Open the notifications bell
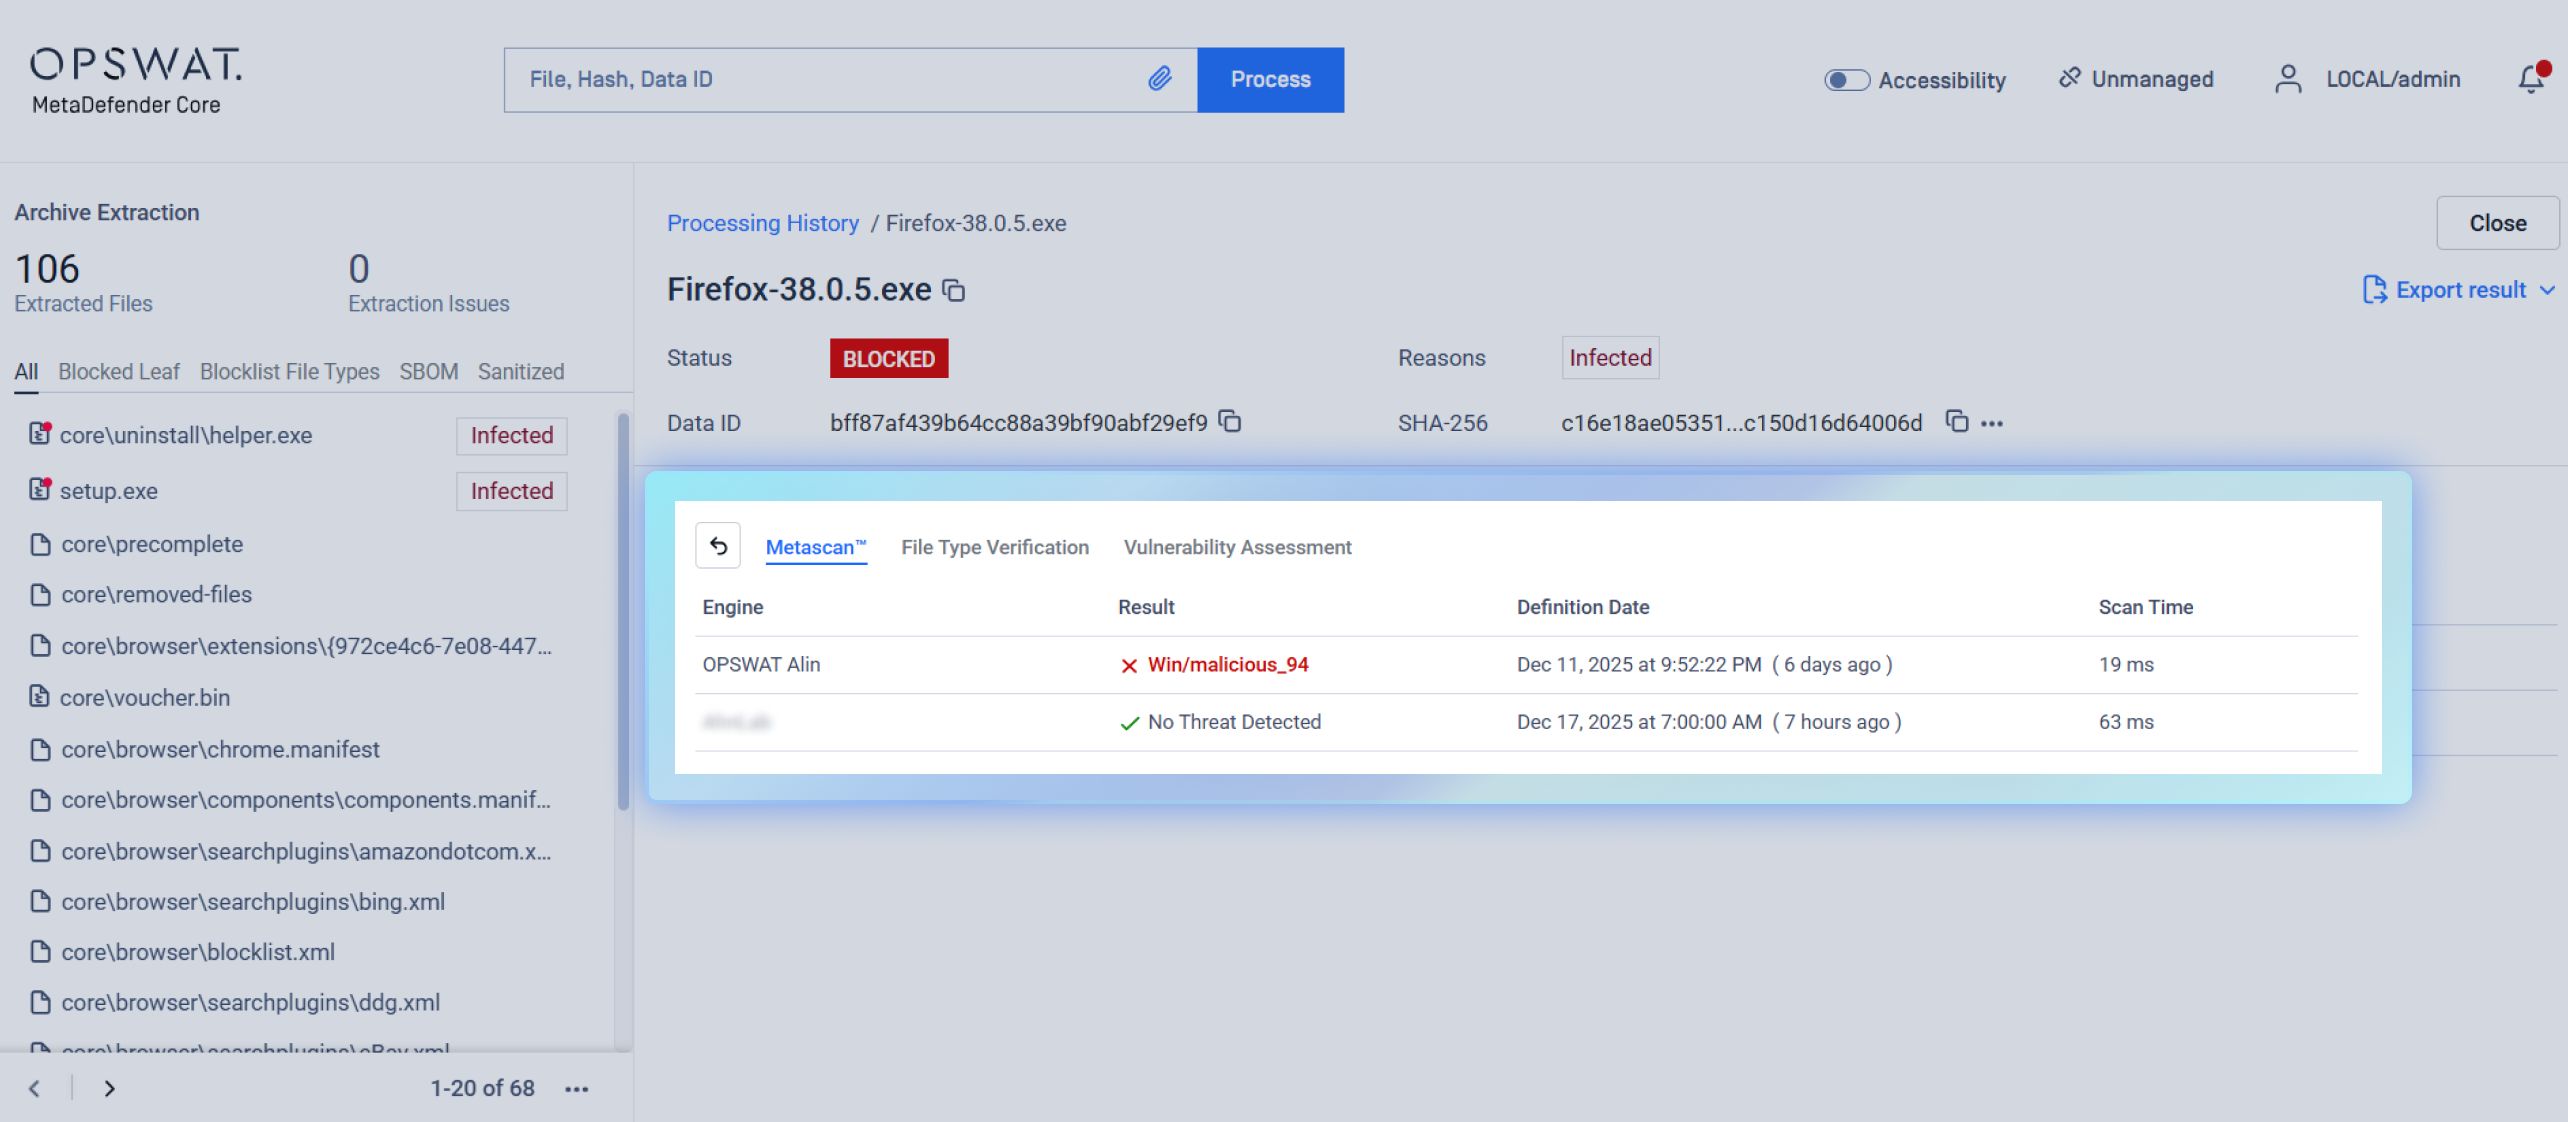This screenshot has height=1122, width=2568. 2531,79
